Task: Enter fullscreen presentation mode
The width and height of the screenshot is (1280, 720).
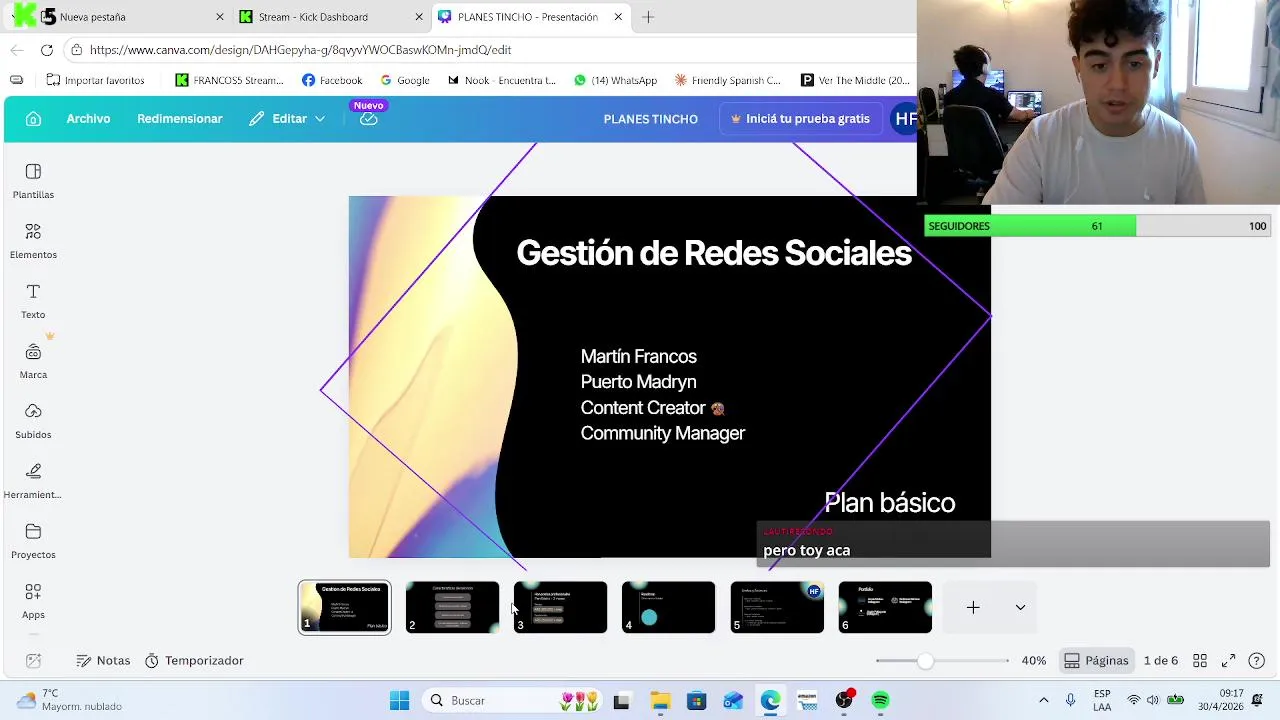Action: click(1228, 661)
